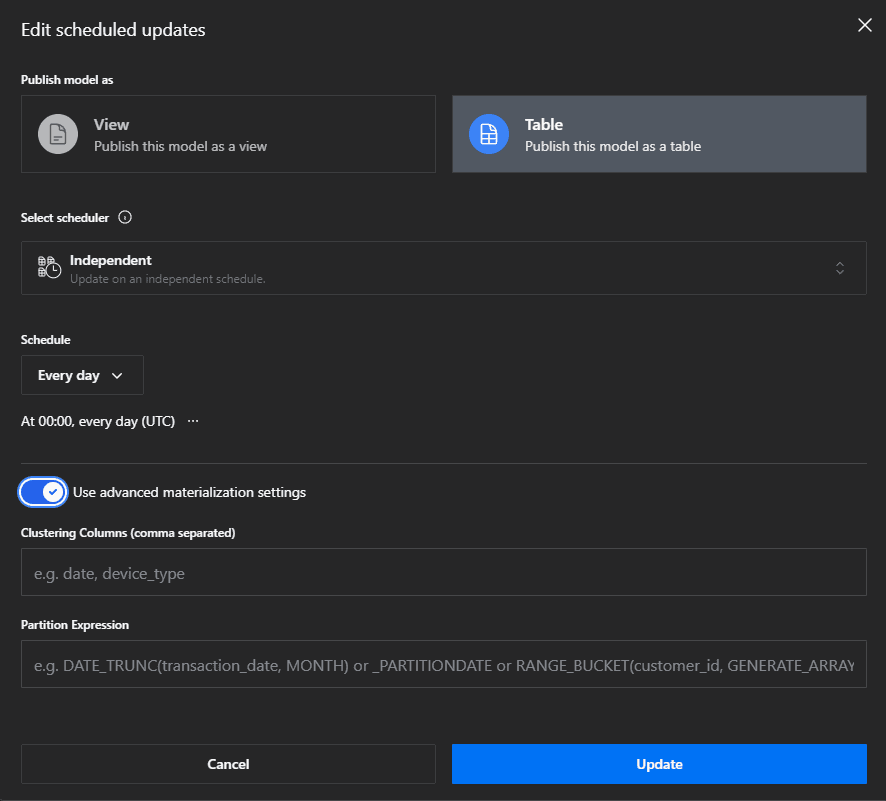
Task: Click the View document icon
Action: pyautogui.click(x=58, y=134)
